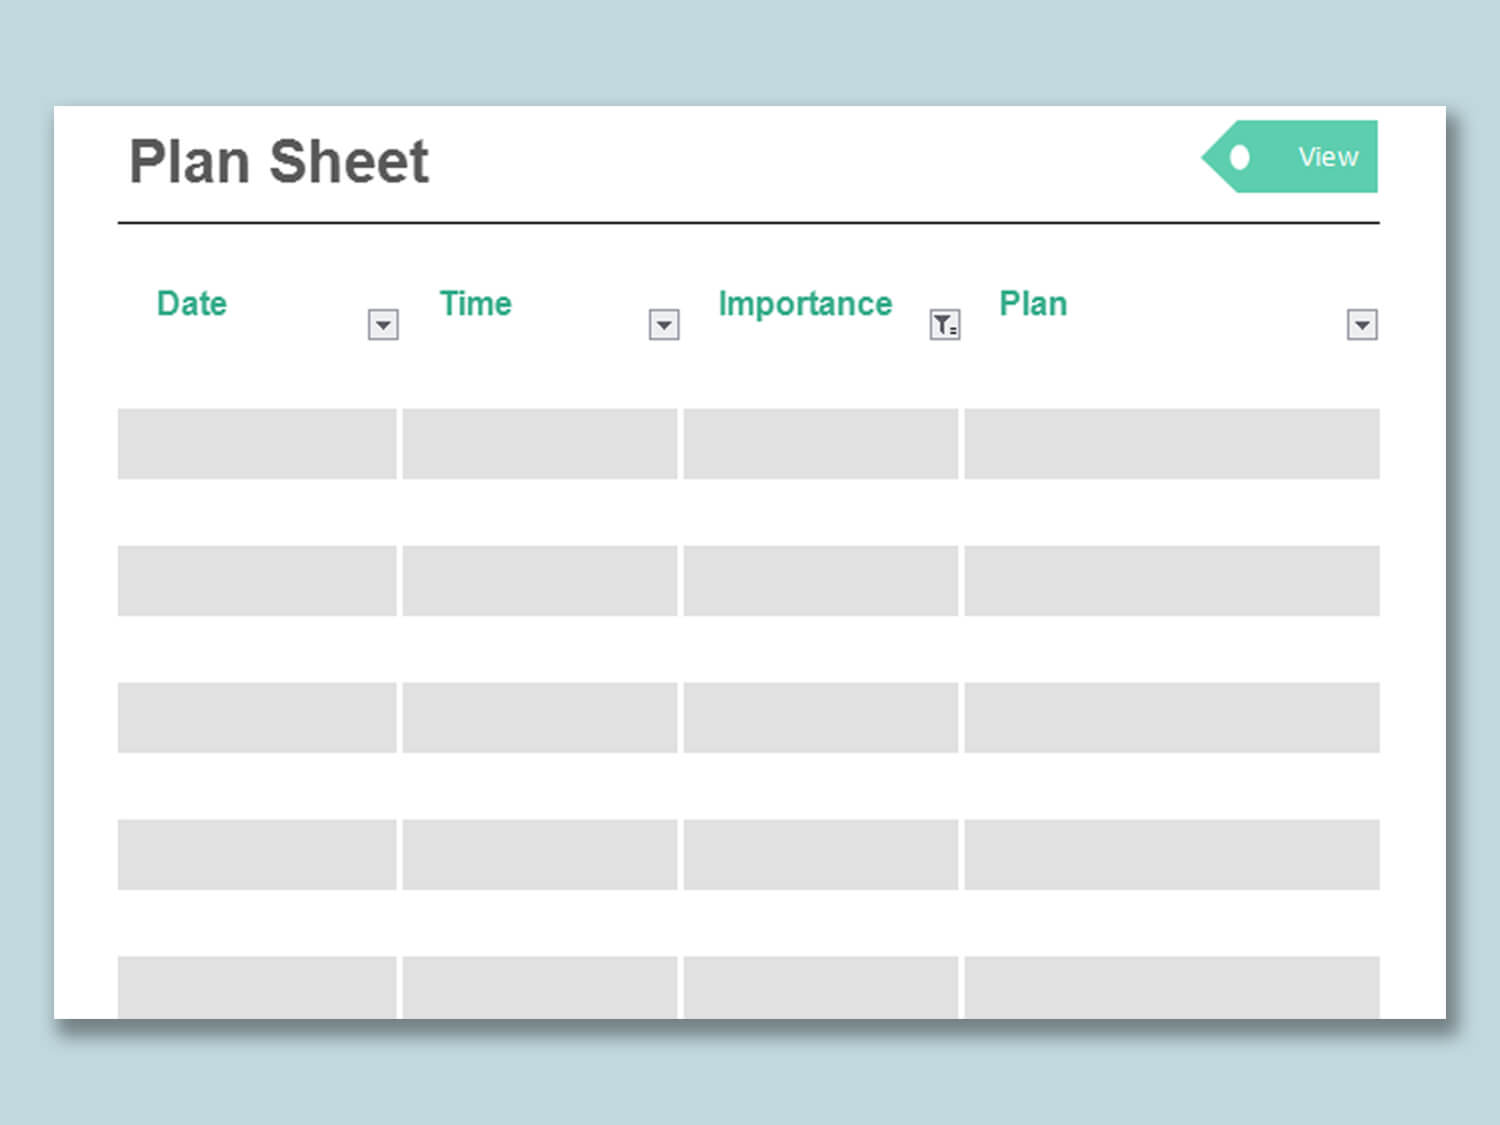Select the Time column header text

[x=476, y=303]
